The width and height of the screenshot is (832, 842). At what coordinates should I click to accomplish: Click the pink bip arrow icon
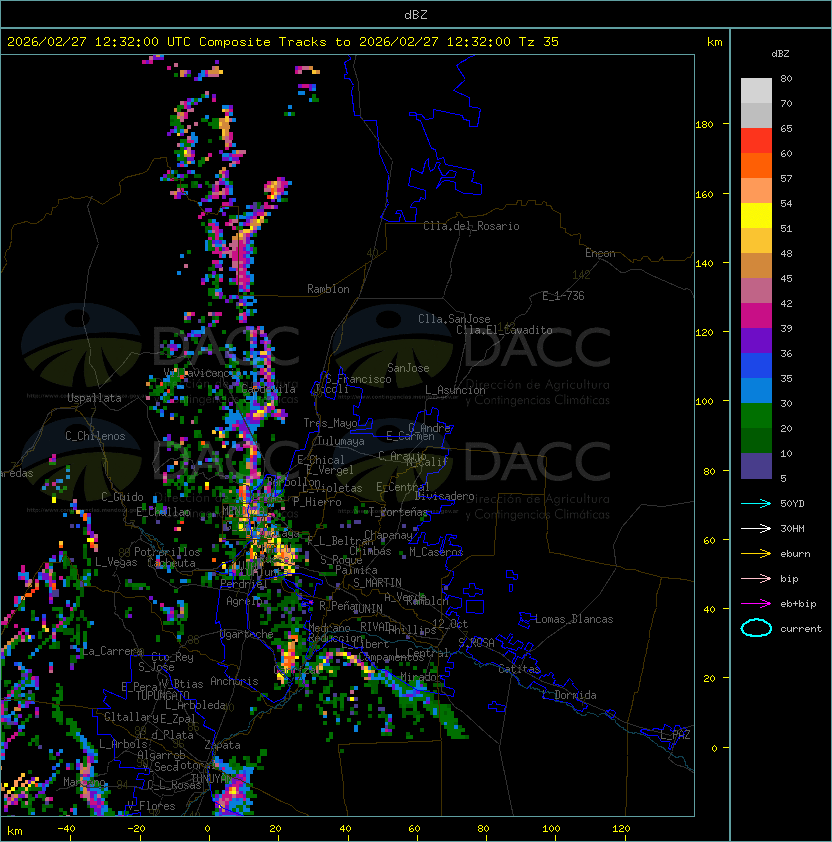pos(756,578)
